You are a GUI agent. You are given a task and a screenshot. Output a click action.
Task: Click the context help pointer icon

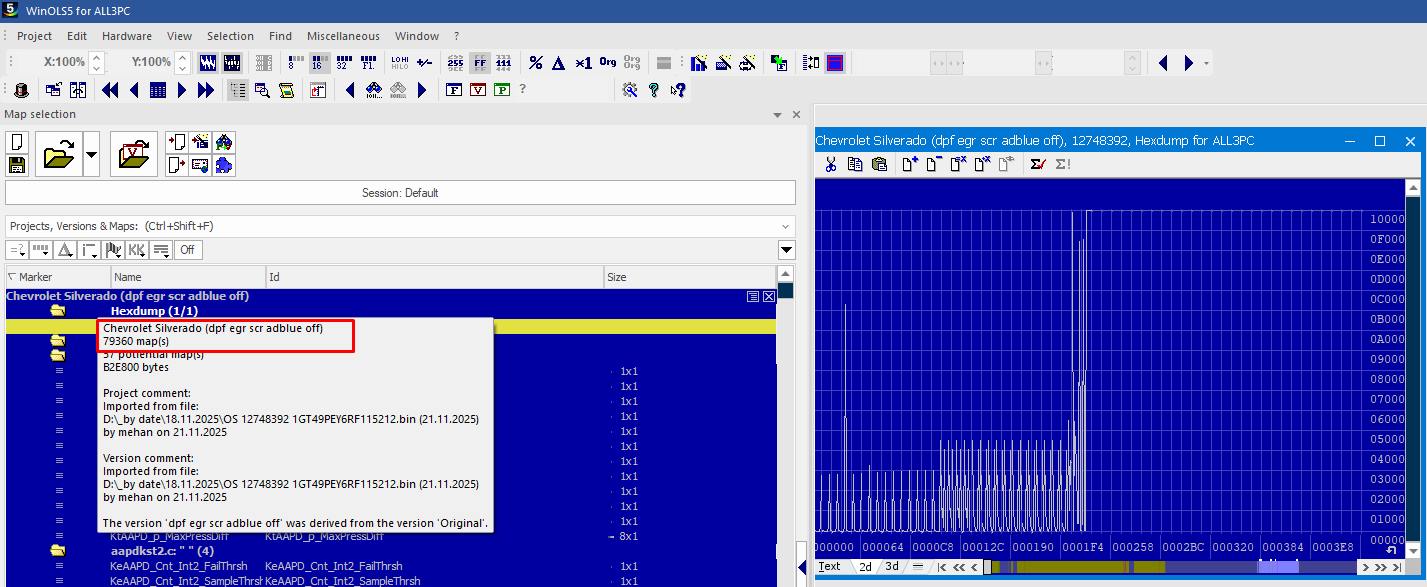678,90
